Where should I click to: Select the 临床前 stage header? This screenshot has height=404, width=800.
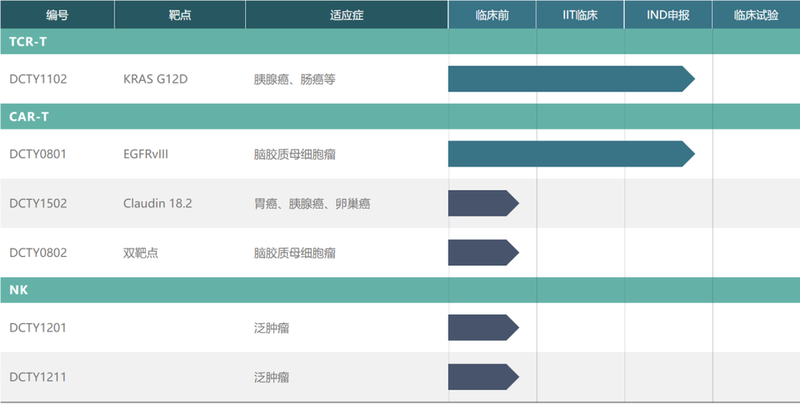pos(492,15)
